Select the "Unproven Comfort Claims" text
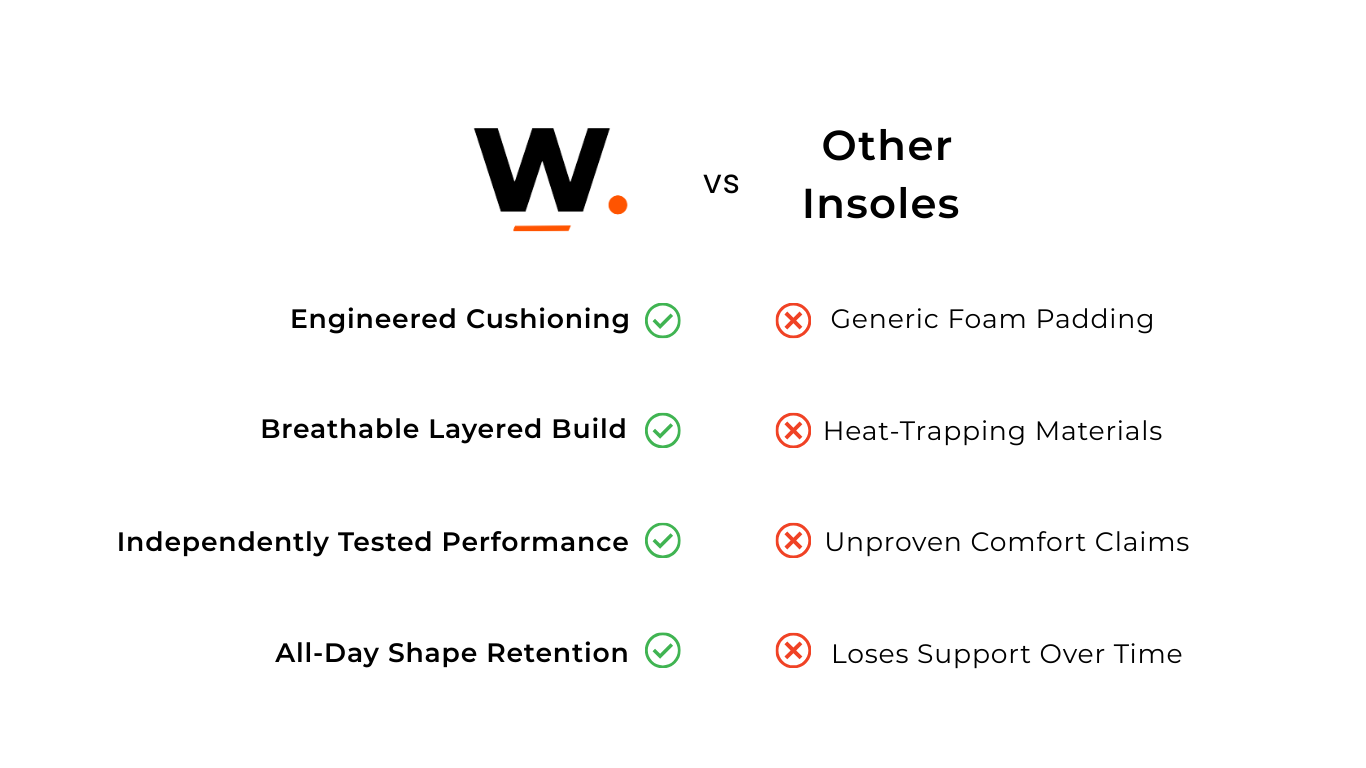 pos(1007,542)
